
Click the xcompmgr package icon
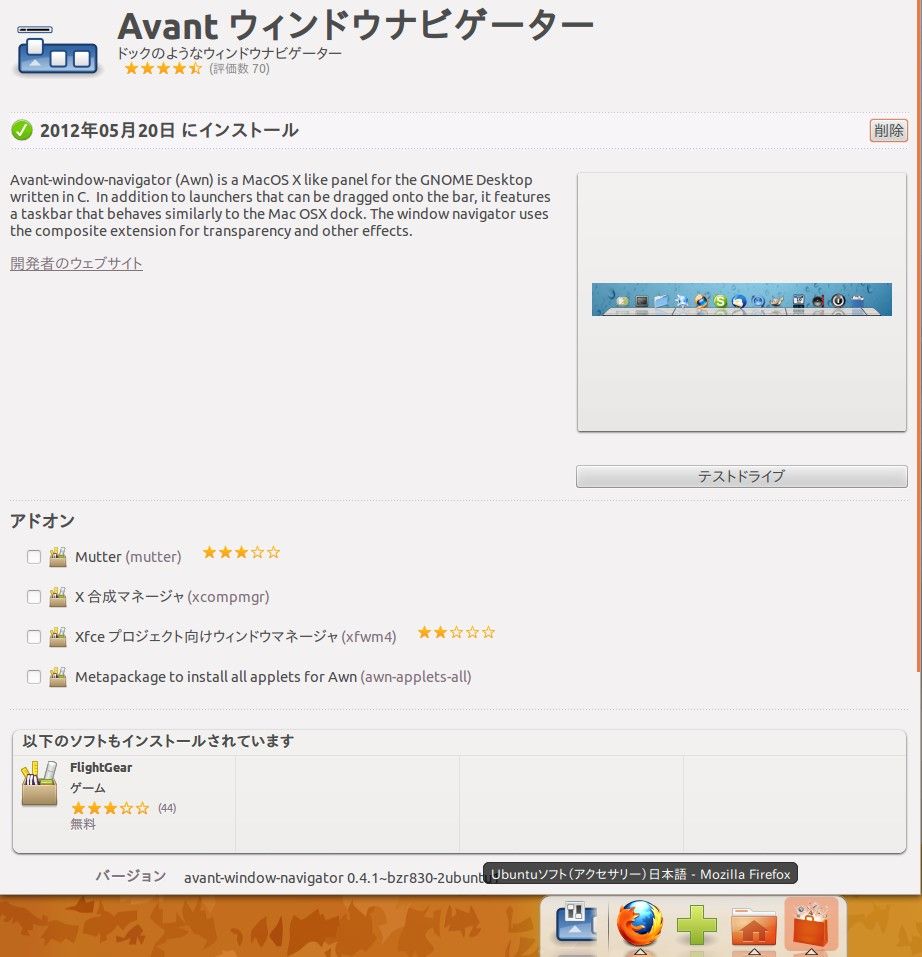pyautogui.click(x=58, y=597)
